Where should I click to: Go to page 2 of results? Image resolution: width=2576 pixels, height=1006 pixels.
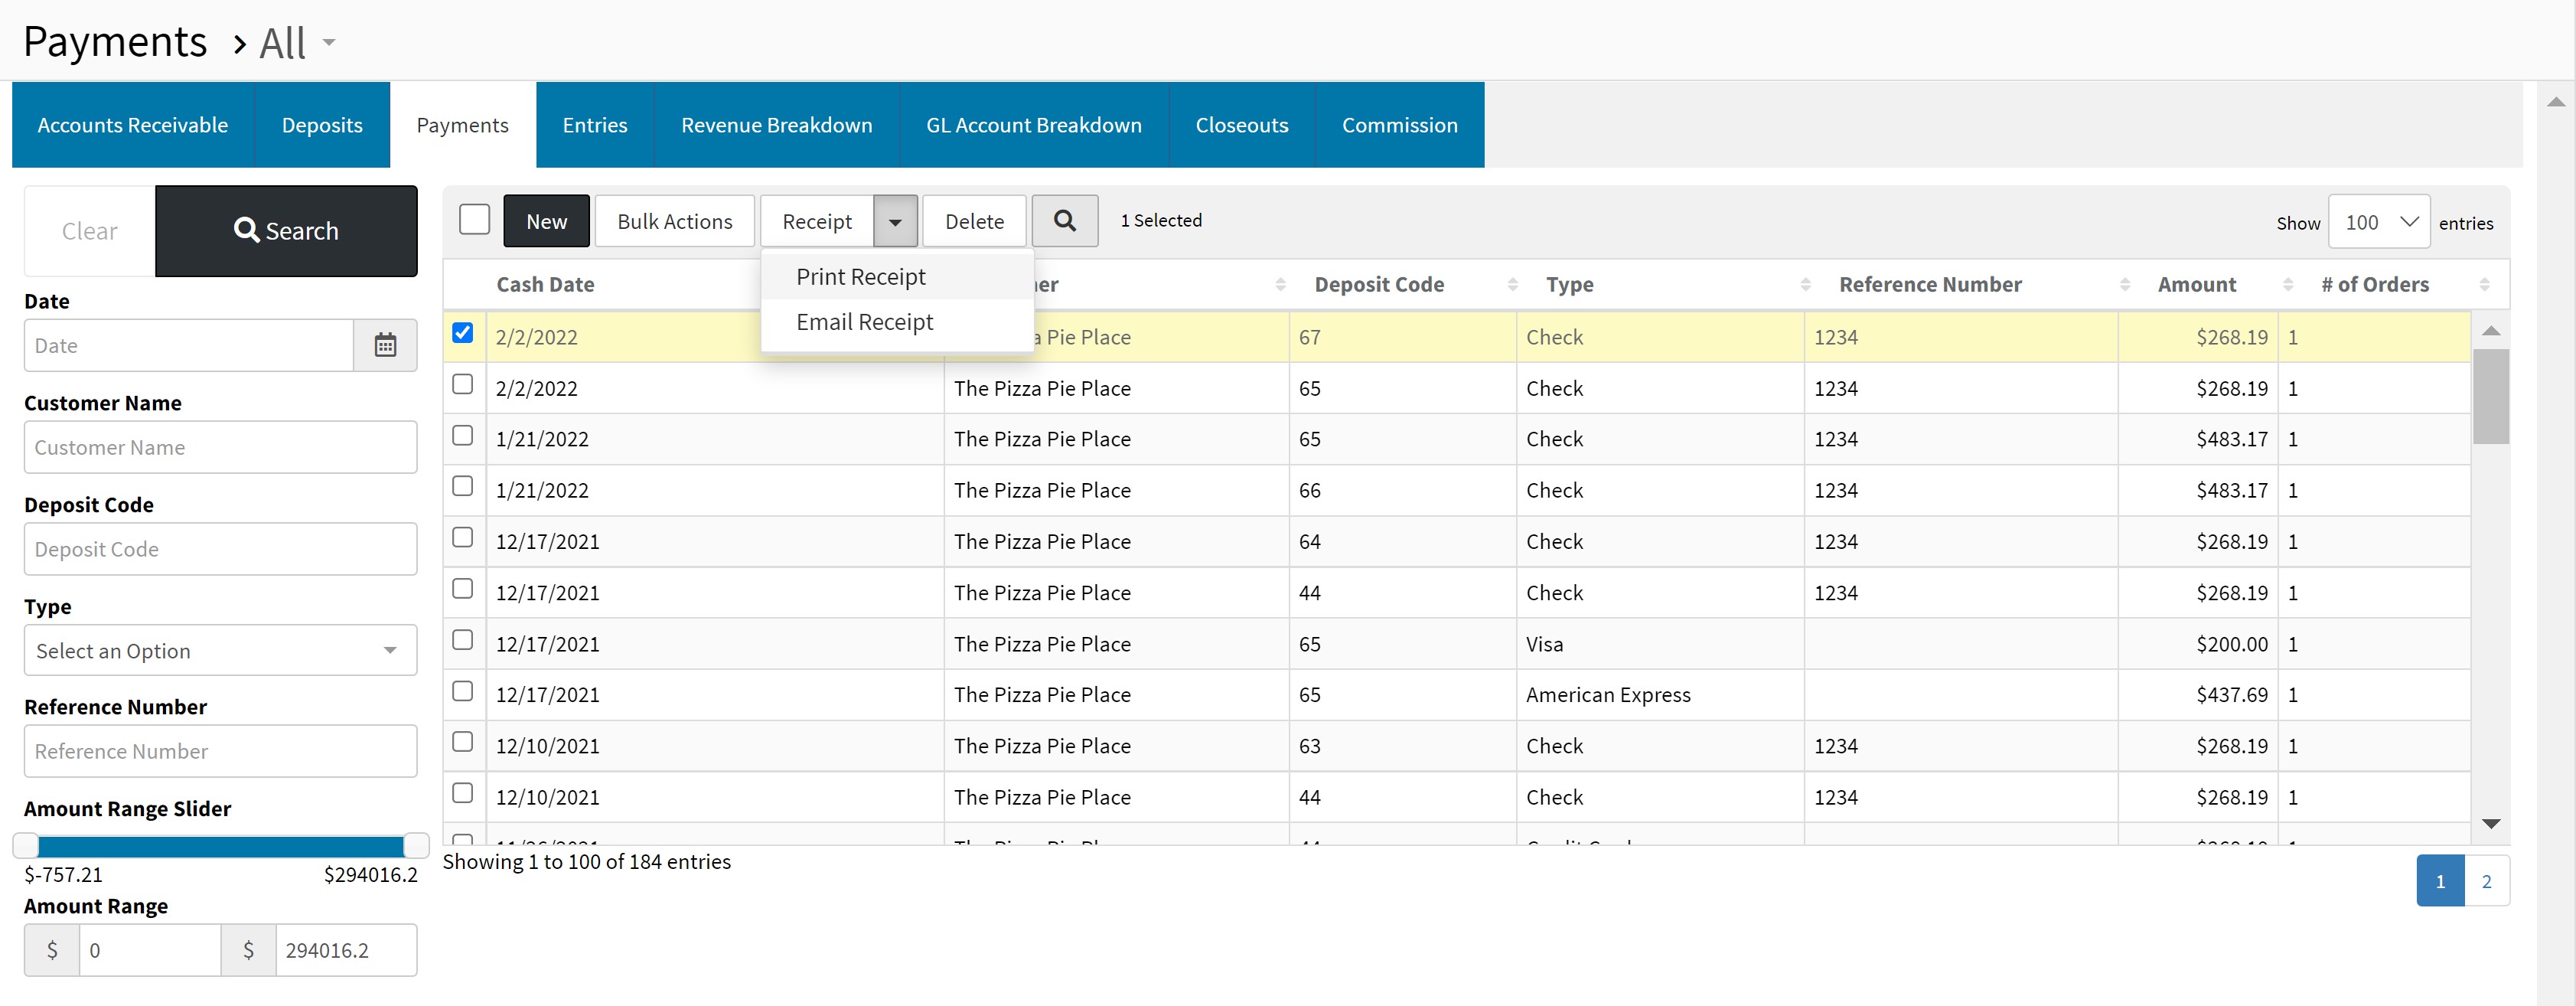tap(2486, 881)
